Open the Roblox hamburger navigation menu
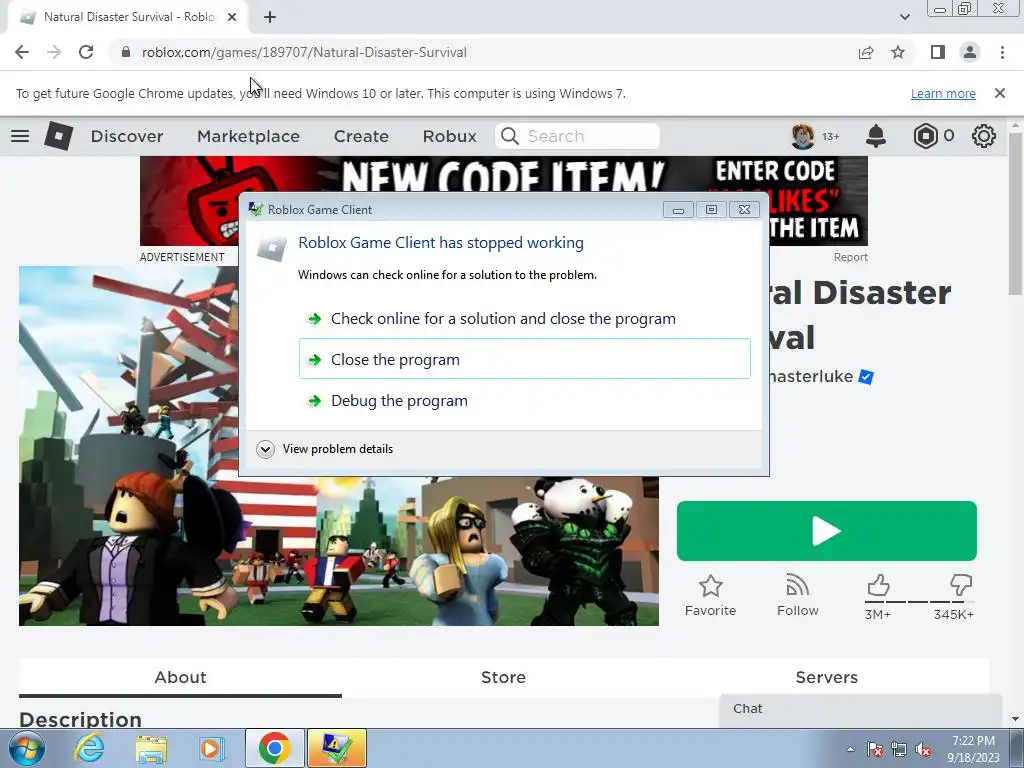 point(20,136)
